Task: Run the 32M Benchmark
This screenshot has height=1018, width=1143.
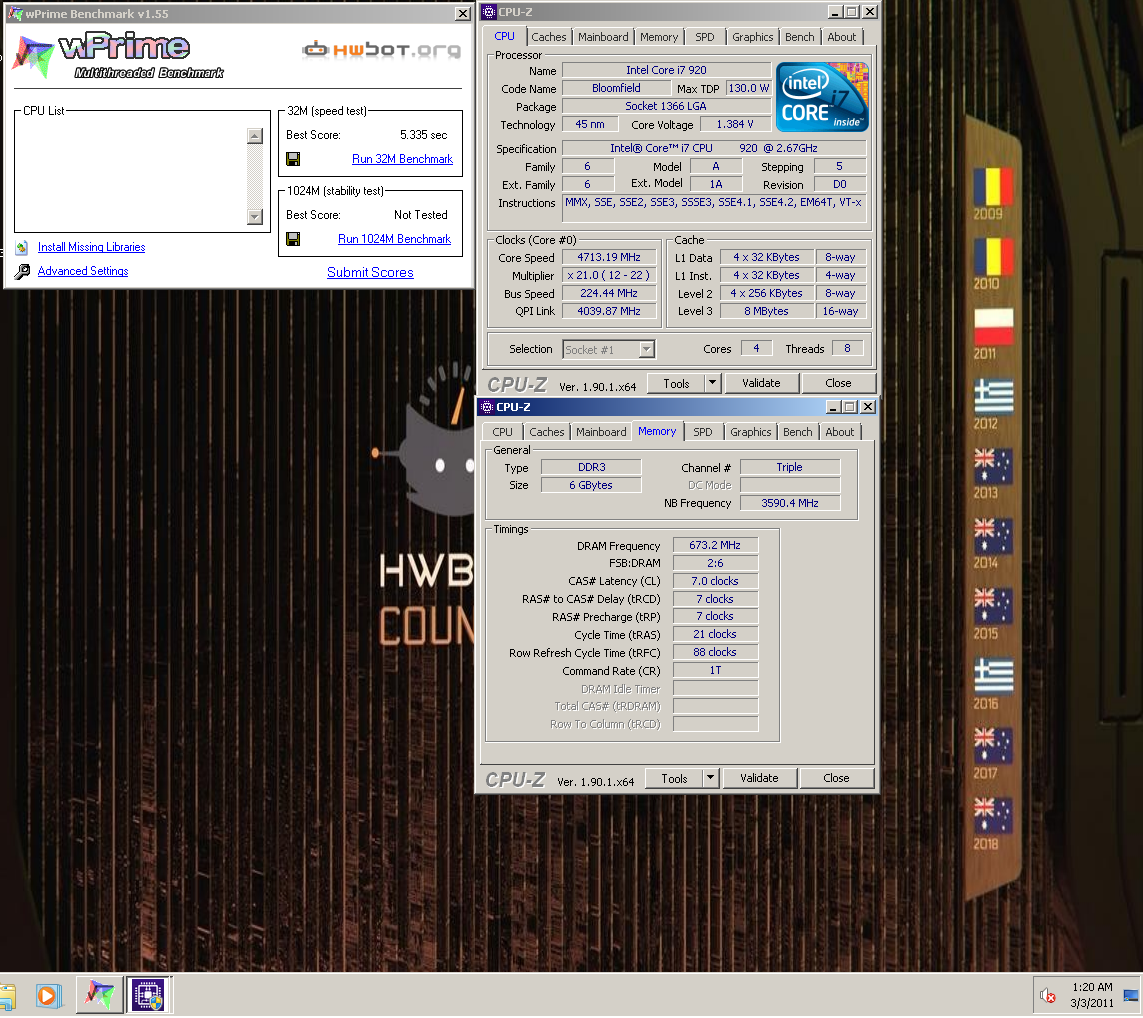Action: (402, 159)
